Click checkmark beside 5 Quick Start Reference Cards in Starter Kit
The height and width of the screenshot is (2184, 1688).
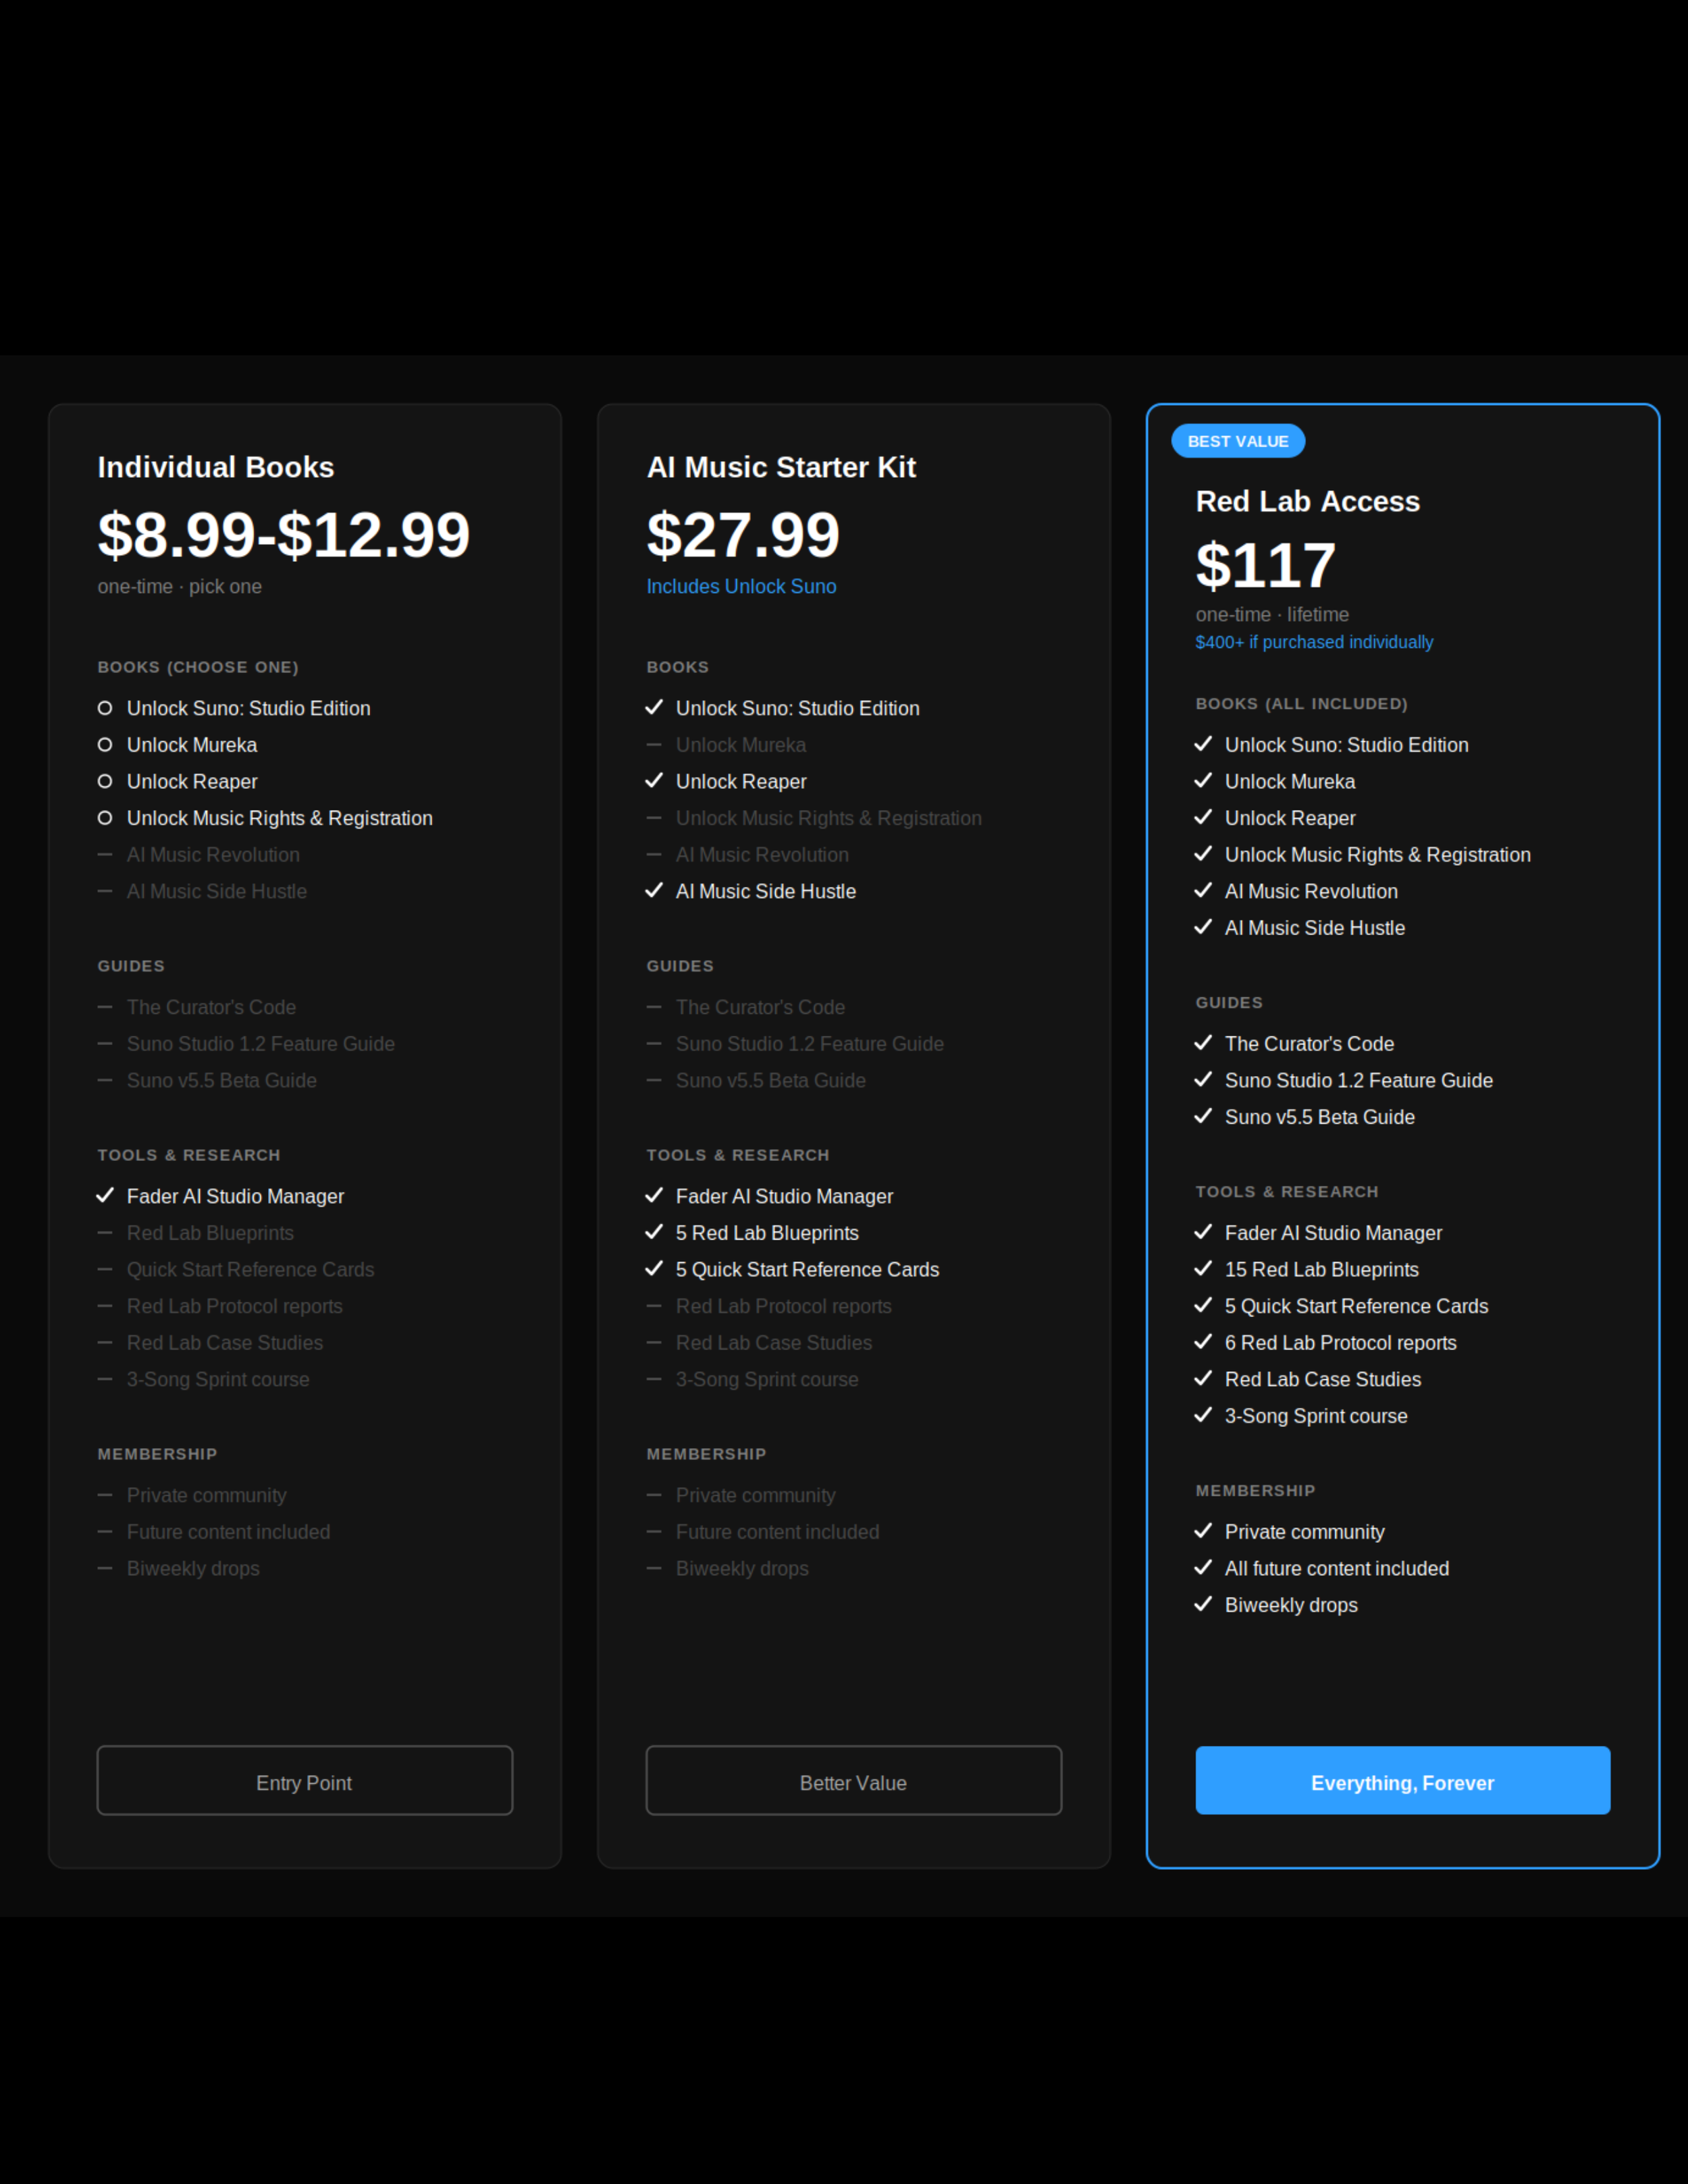coord(654,1269)
